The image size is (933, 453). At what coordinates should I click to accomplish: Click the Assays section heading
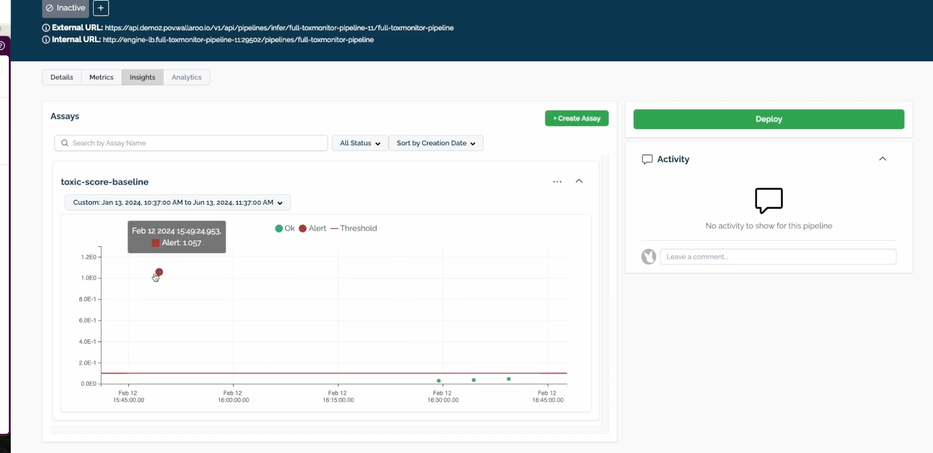[x=65, y=117]
